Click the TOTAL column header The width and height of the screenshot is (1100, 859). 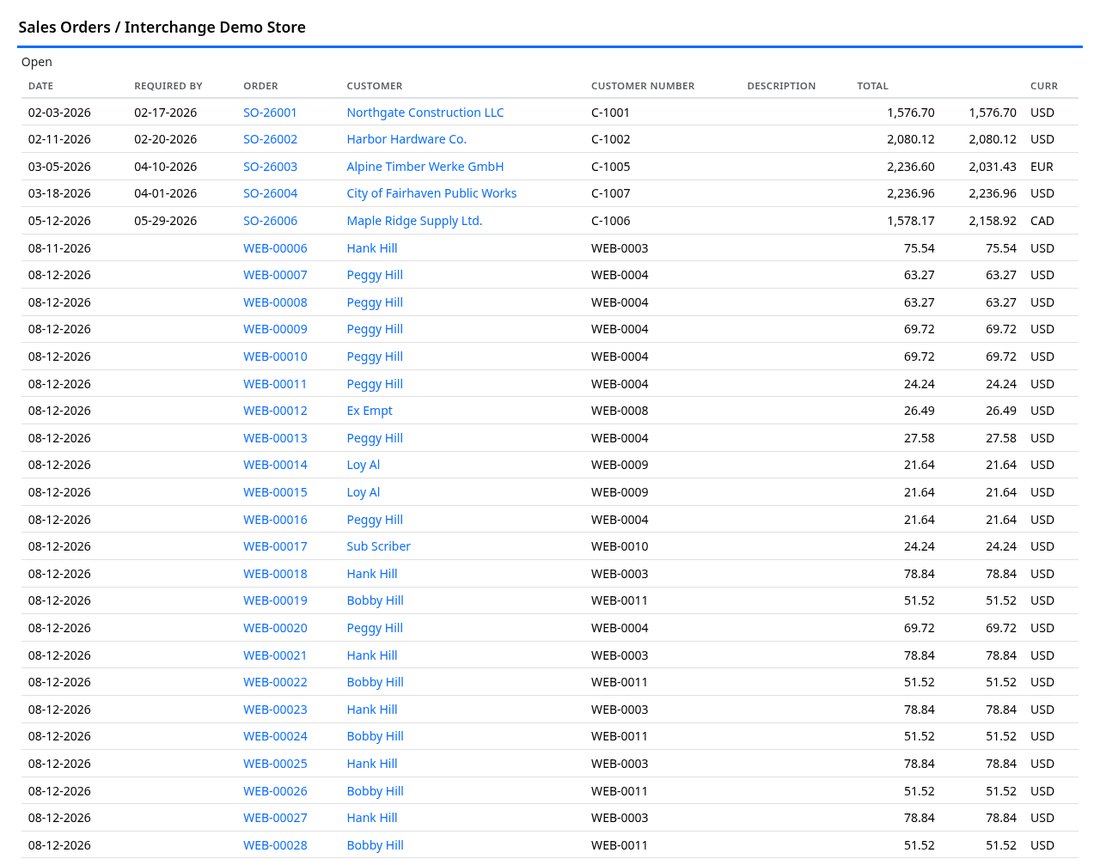(873, 86)
